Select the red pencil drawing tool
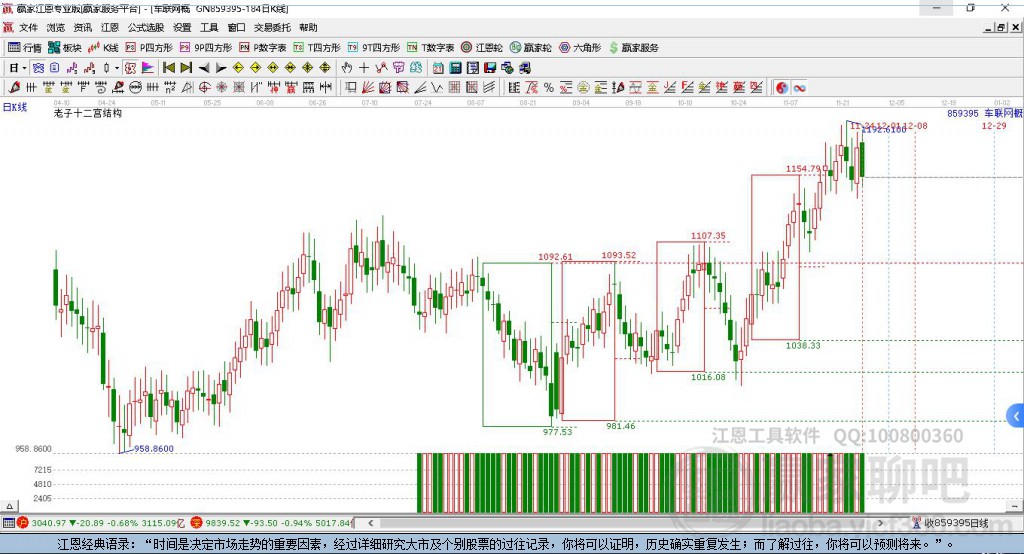The height and width of the screenshot is (554, 1024). pyautogui.click(x=14, y=88)
